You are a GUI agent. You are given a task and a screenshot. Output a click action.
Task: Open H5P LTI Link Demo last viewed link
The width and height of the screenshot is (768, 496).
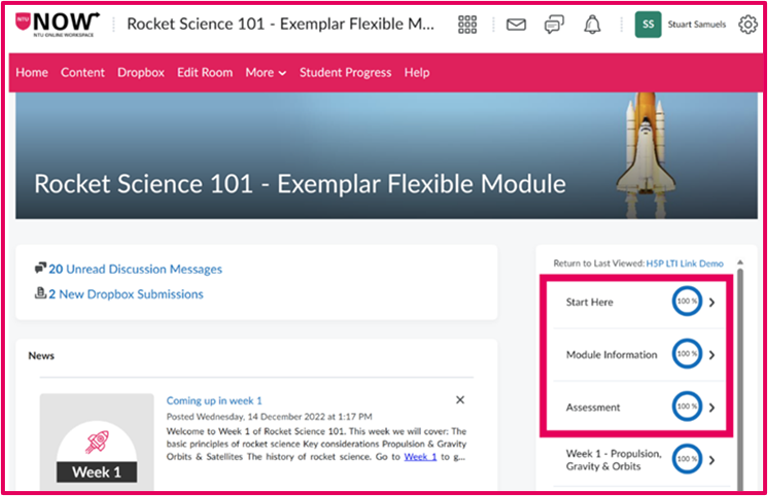click(x=684, y=263)
